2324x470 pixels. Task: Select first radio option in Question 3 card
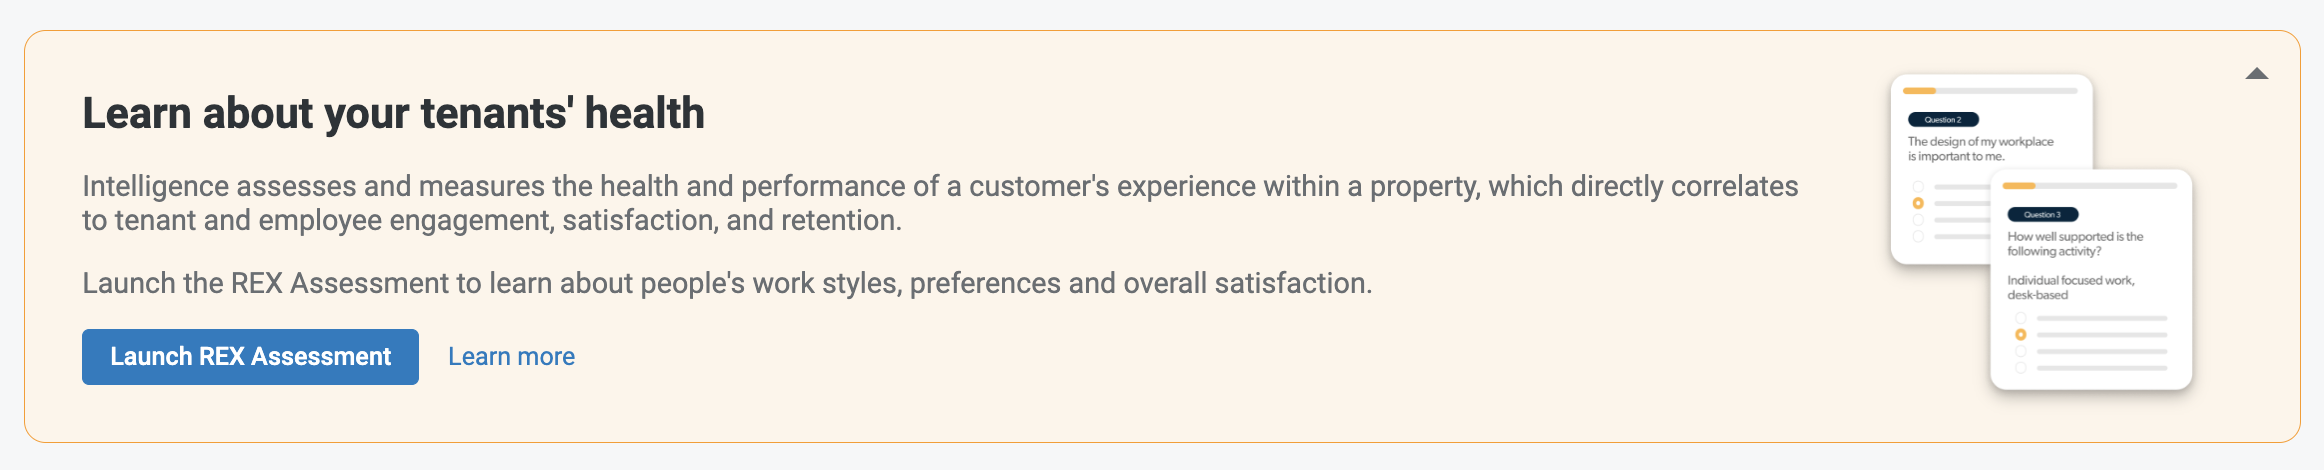click(x=2020, y=318)
